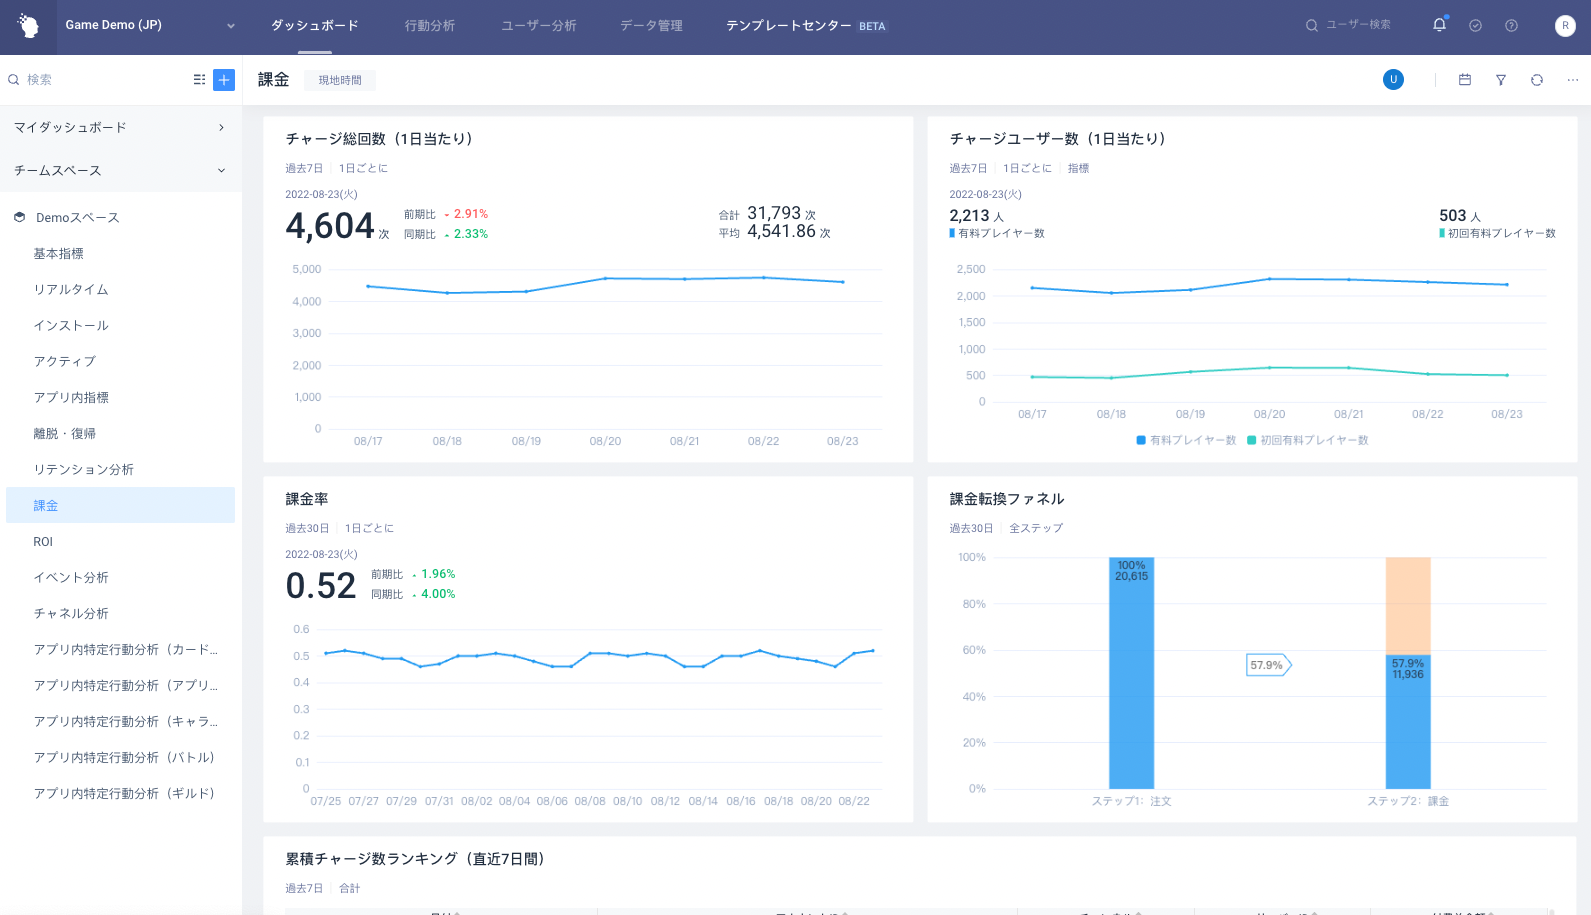Click the 57.9% conversion arrow label
This screenshot has height=915, width=1591.
coord(1269,665)
